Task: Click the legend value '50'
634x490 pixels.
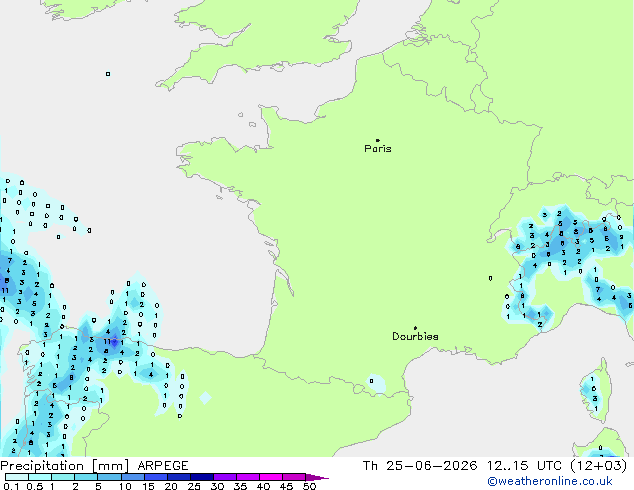Action: click(309, 486)
